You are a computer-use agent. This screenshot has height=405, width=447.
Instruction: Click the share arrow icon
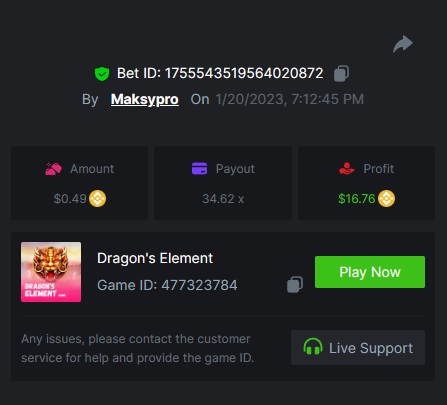pyautogui.click(x=403, y=44)
